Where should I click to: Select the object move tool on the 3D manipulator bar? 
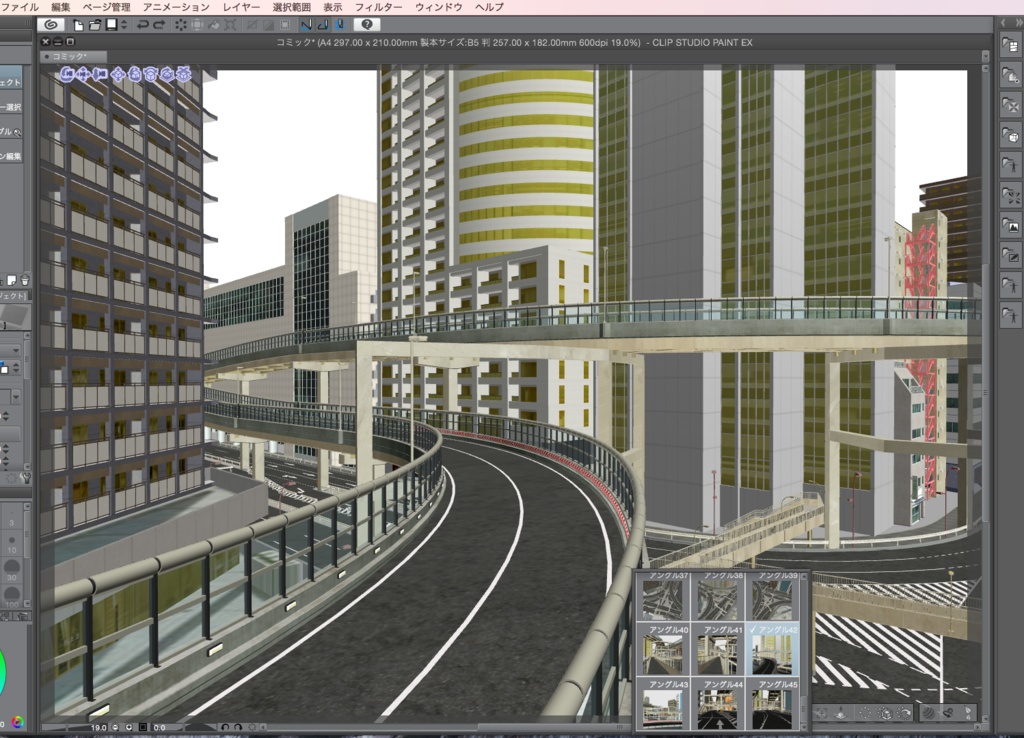(117, 73)
